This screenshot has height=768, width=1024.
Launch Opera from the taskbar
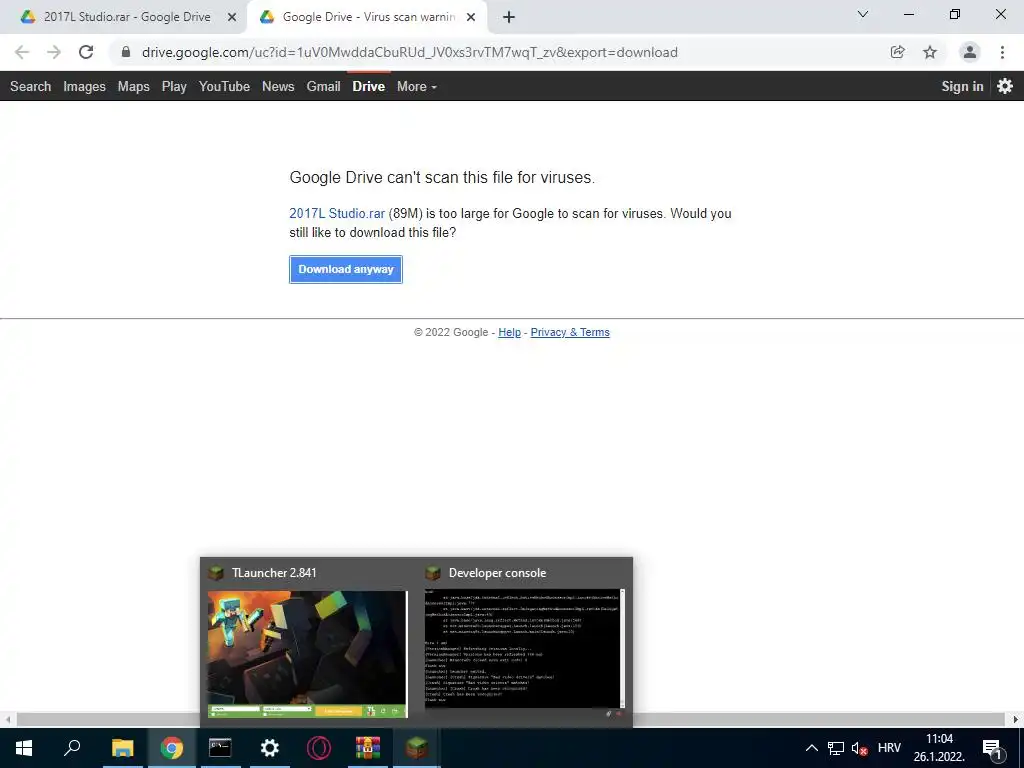pyautogui.click(x=319, y=748)
